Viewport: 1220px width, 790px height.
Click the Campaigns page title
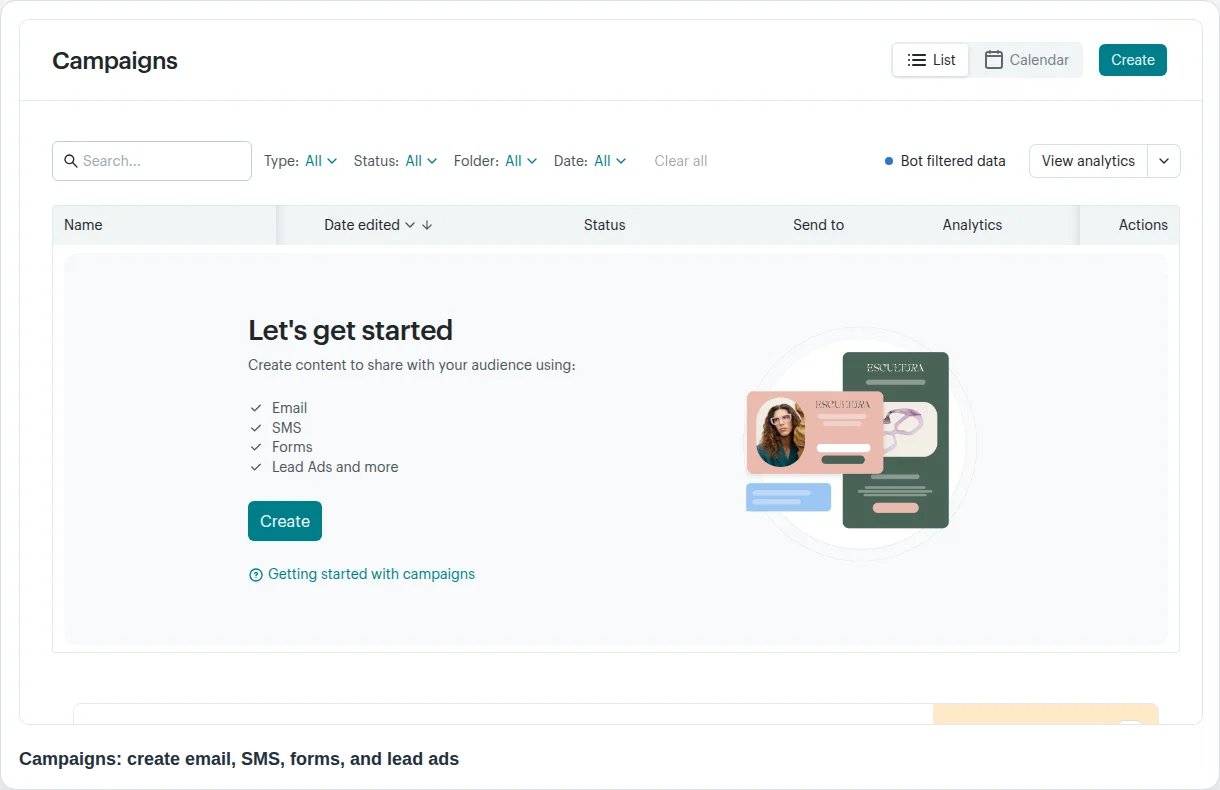click(115, 61)
